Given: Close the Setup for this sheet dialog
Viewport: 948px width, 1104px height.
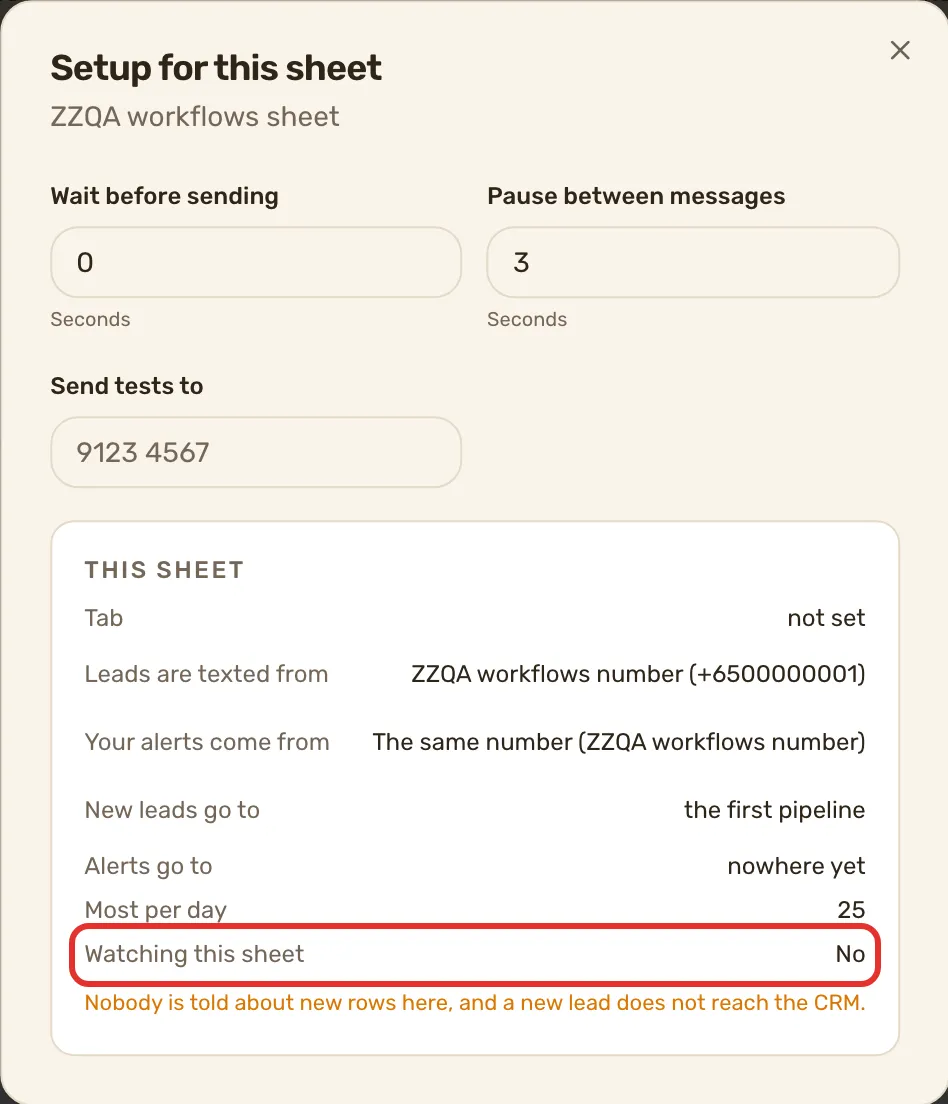Looking at the screenshot, I should pos(899,50).
